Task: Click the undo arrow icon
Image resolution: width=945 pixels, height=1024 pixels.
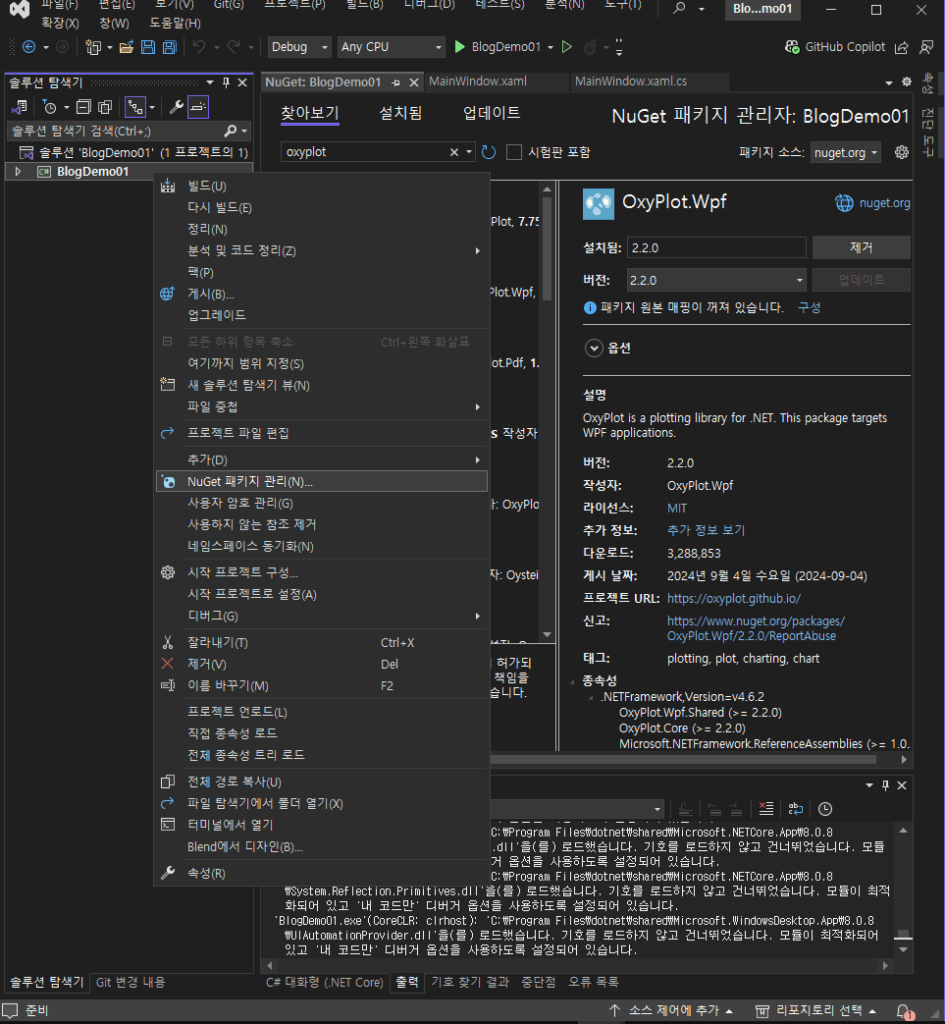Action: pyautogui.click(x=199, y=47)
